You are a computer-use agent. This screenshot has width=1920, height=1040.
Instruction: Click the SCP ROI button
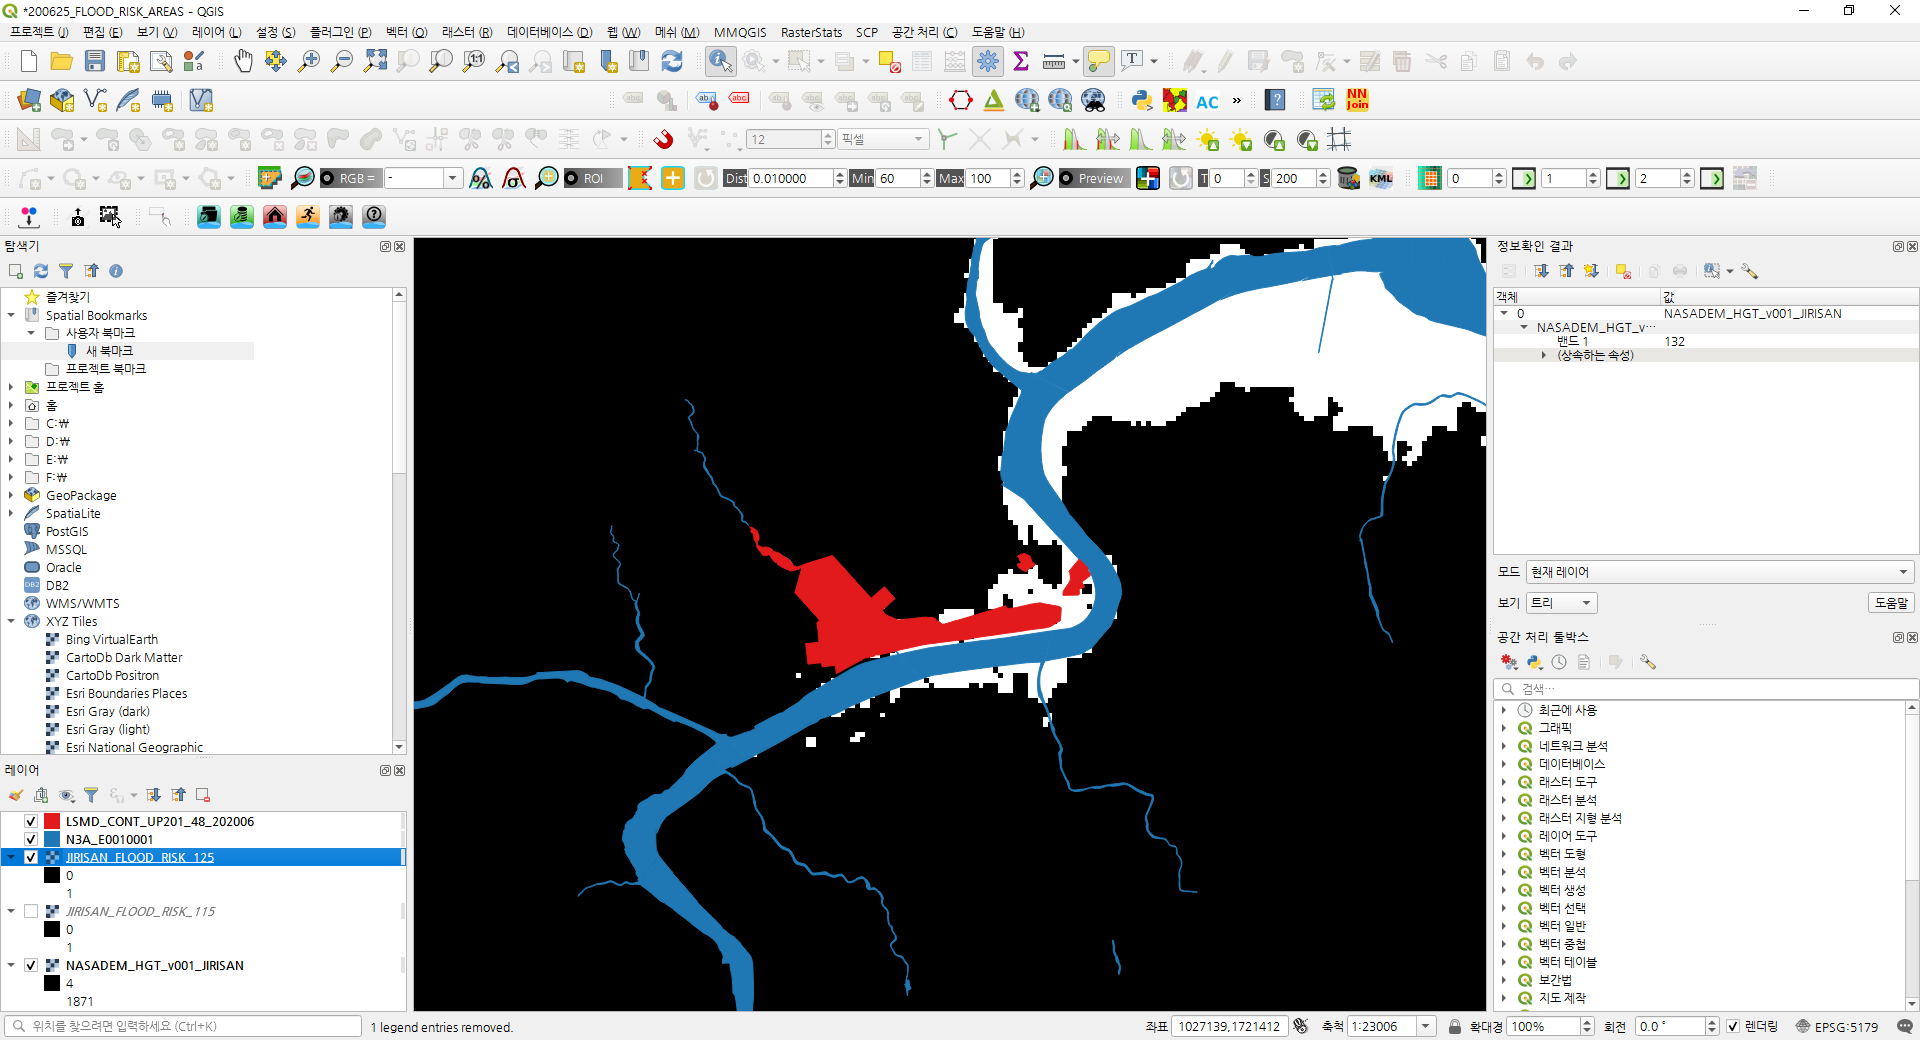pos(593,178)
